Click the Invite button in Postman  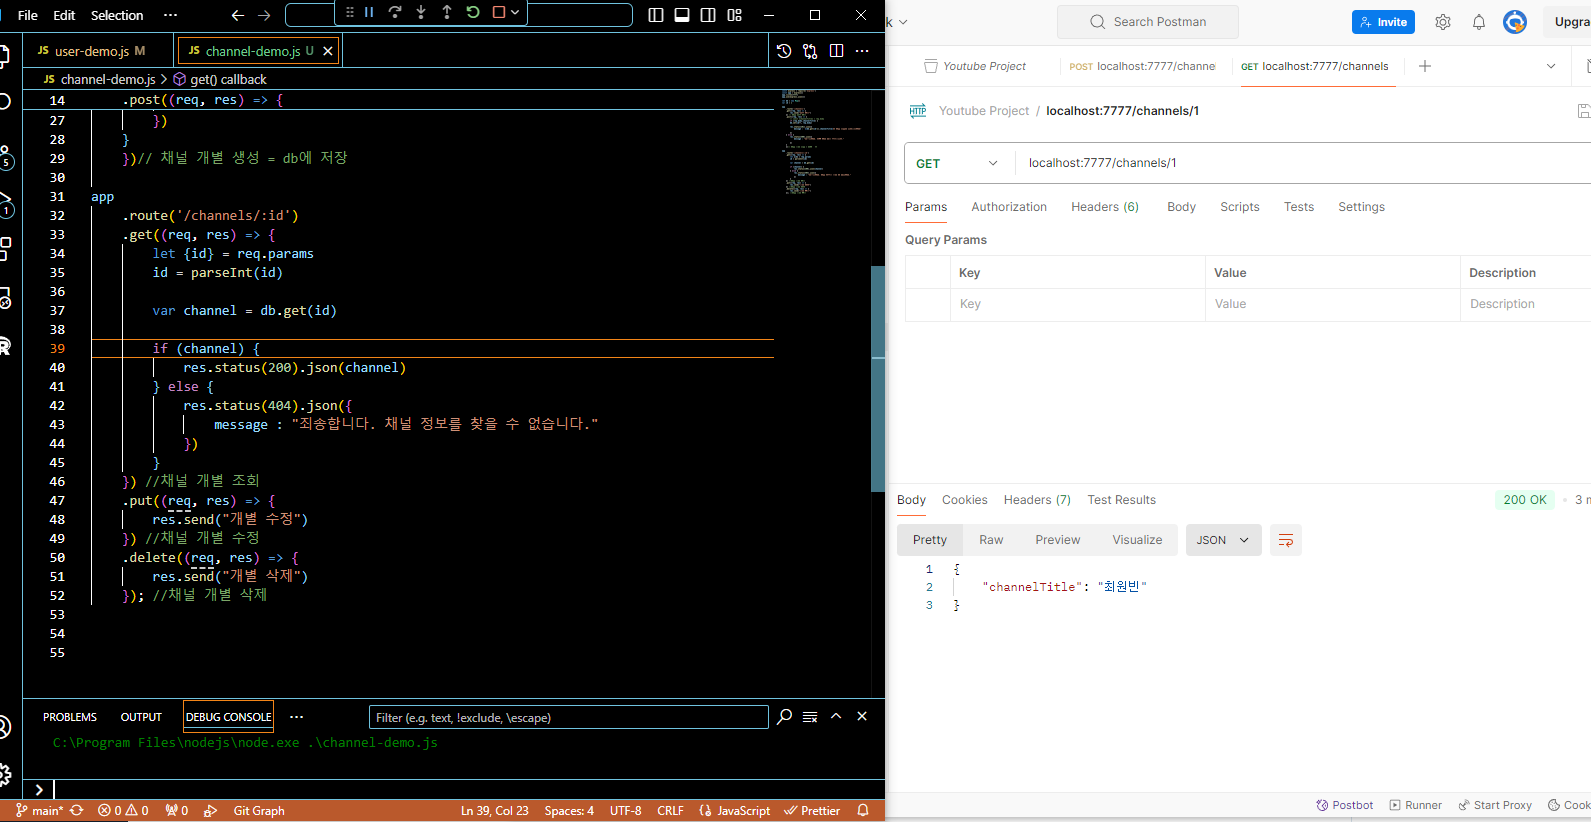pyautogui.click(x=1383, y=22)
